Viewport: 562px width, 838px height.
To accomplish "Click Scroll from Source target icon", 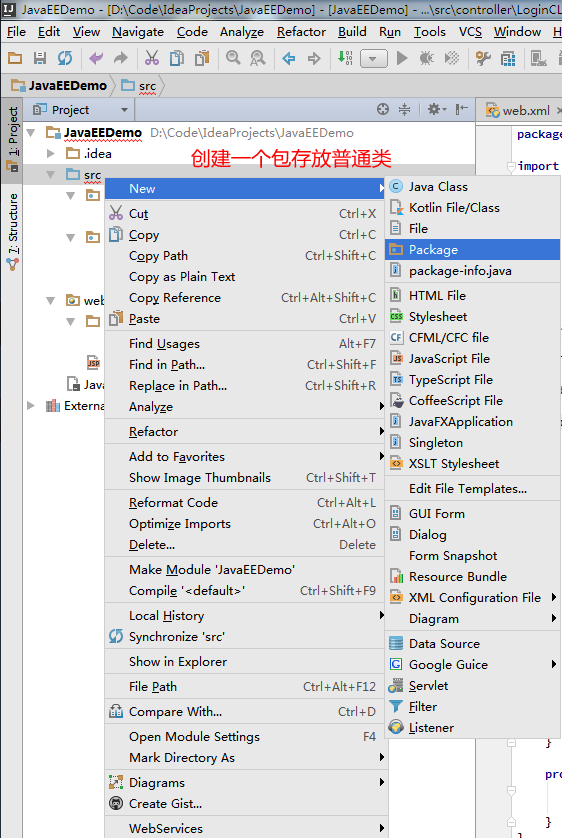I will coord(383,110).
